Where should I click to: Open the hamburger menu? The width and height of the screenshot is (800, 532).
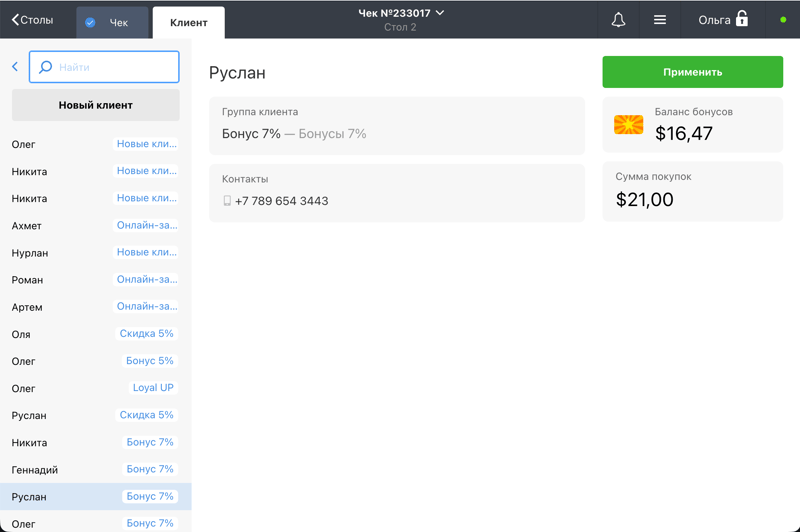pyautogui.click(x=660, y=20)
